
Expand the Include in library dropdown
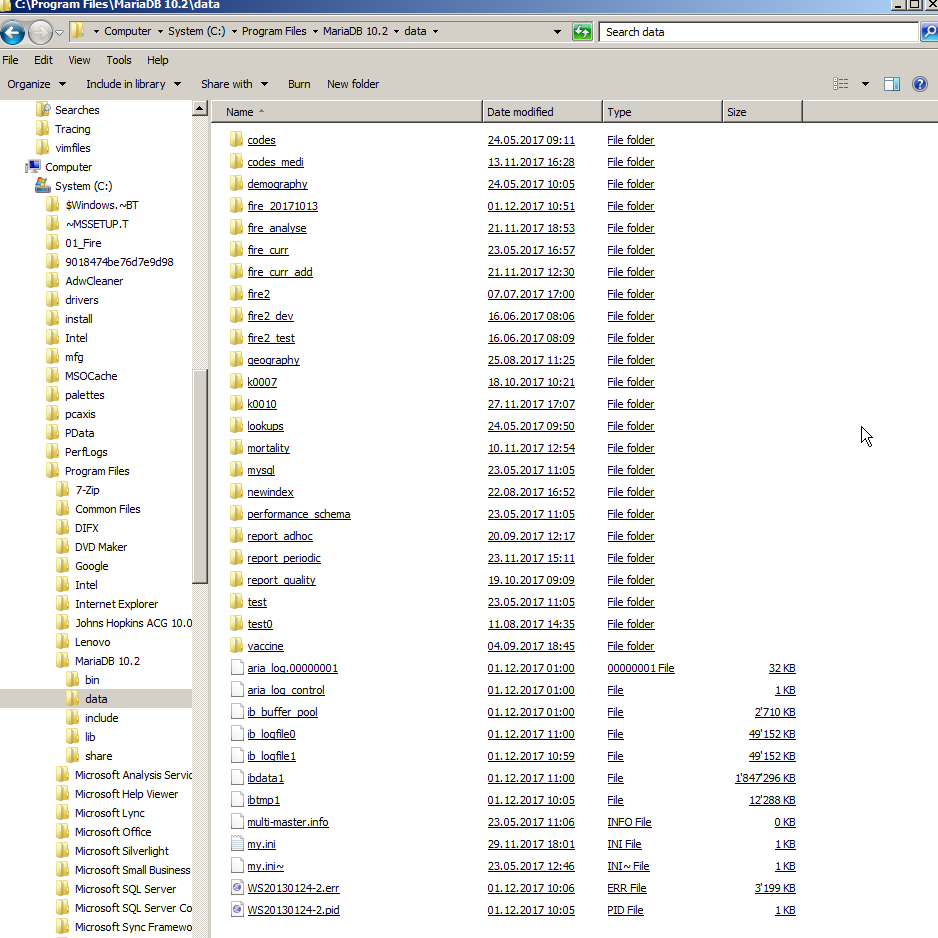pos(133,84)
